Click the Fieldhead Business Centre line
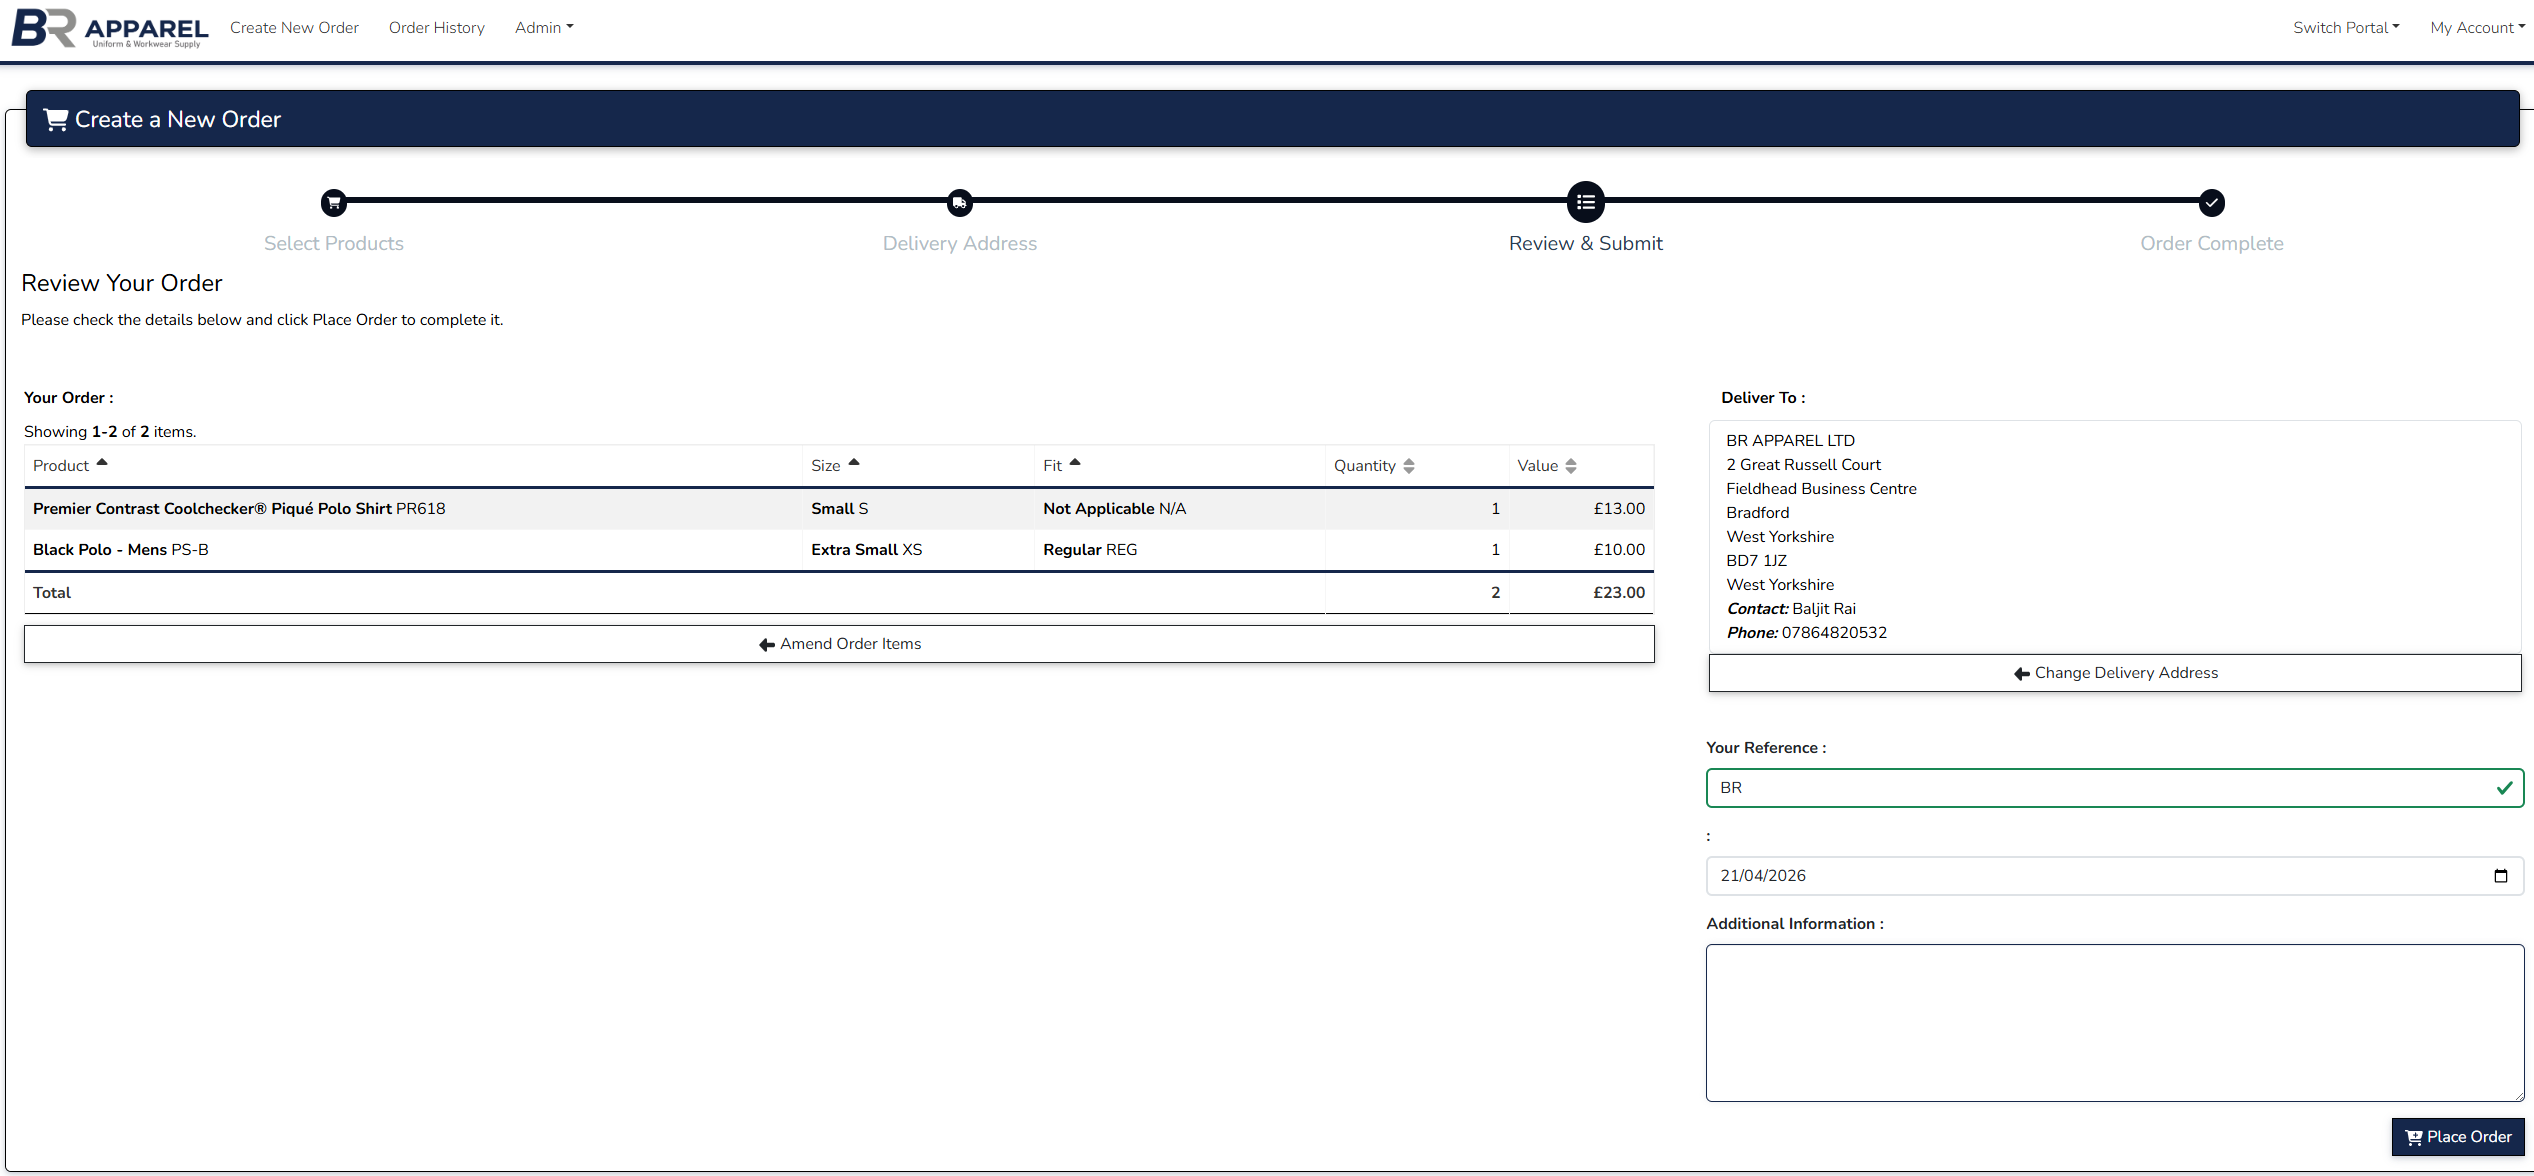This screenshot has width=2534, height=1176. coord(1821,489)
